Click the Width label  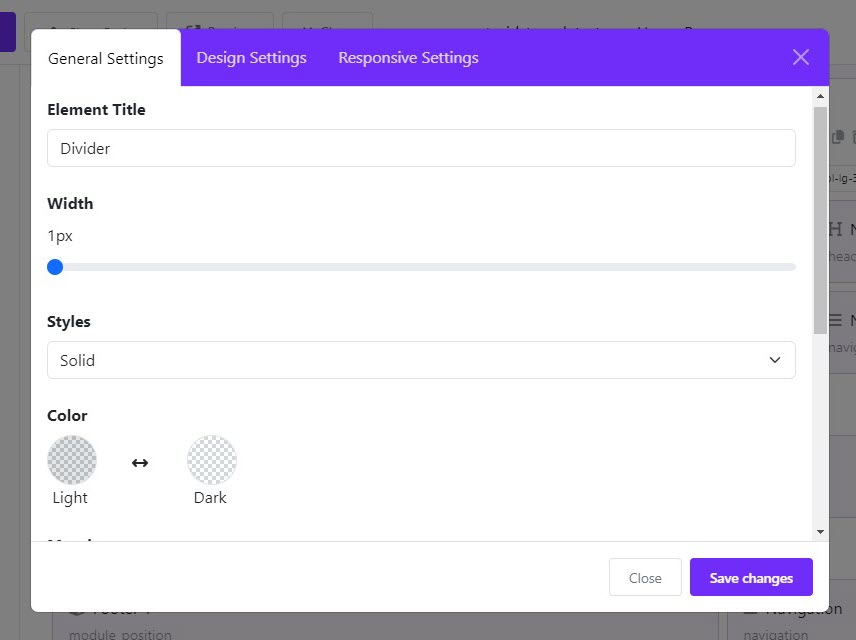point(70,204)
